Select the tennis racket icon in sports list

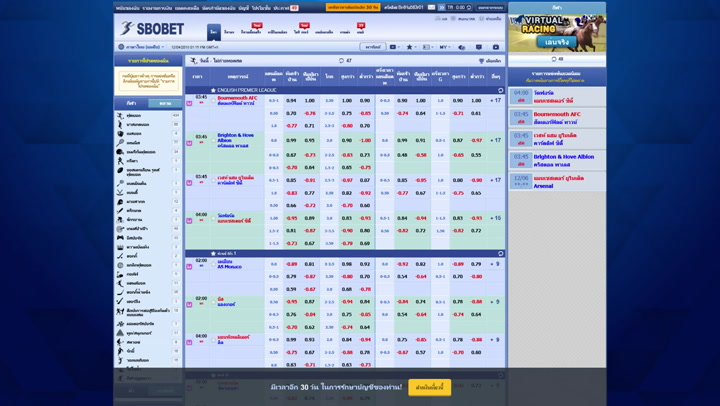[120, 142]
